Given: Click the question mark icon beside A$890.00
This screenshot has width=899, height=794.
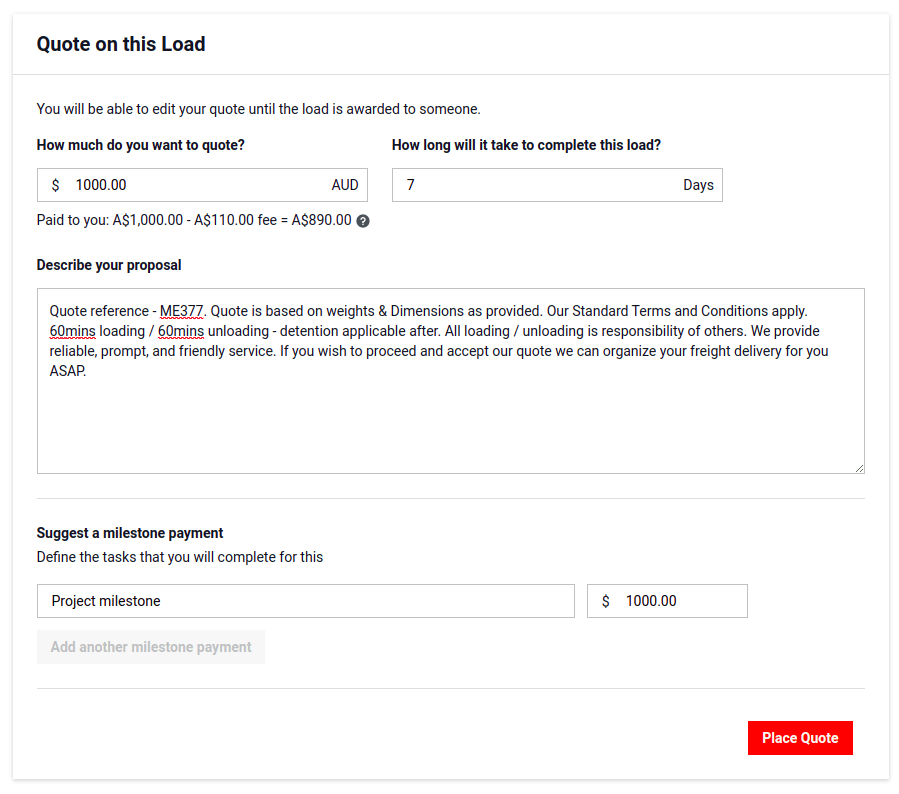Looking at the screenshot, I should click(x=363, y=220).
